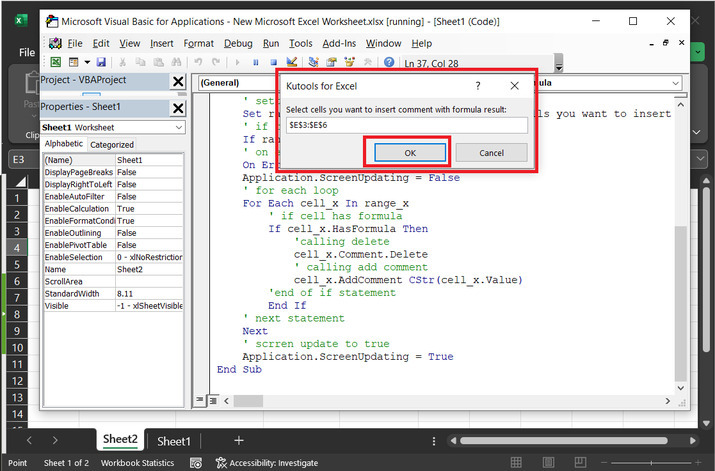715x471 pixels.
Task: Open the Add-Ins menu
Action: (x=339, y=44)
